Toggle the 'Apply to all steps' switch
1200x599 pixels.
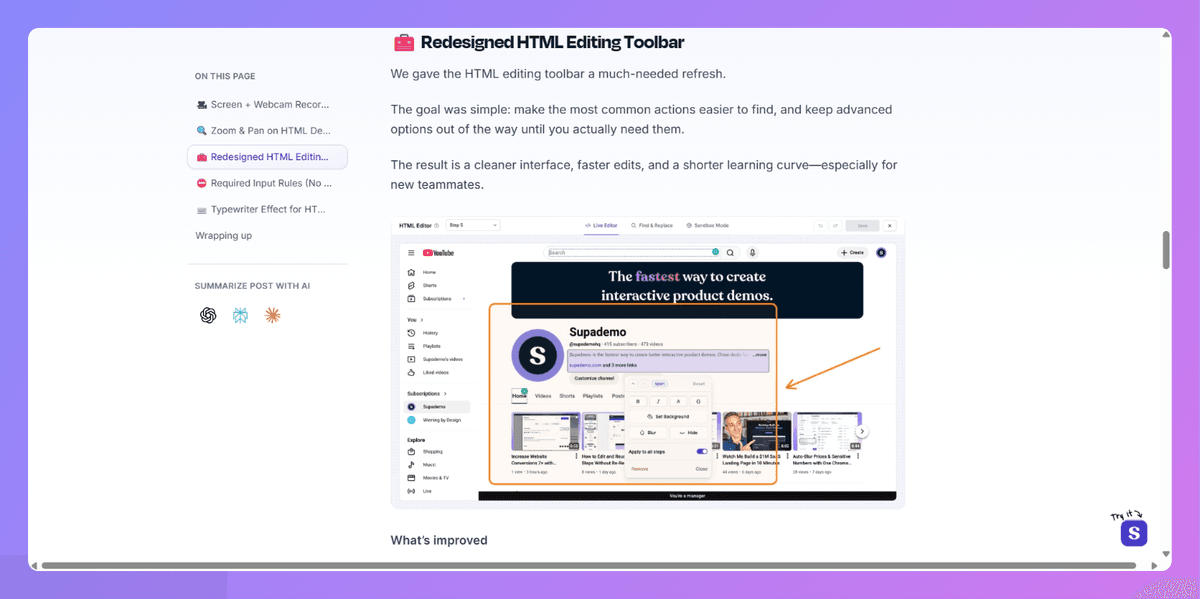tap(702, 452)
